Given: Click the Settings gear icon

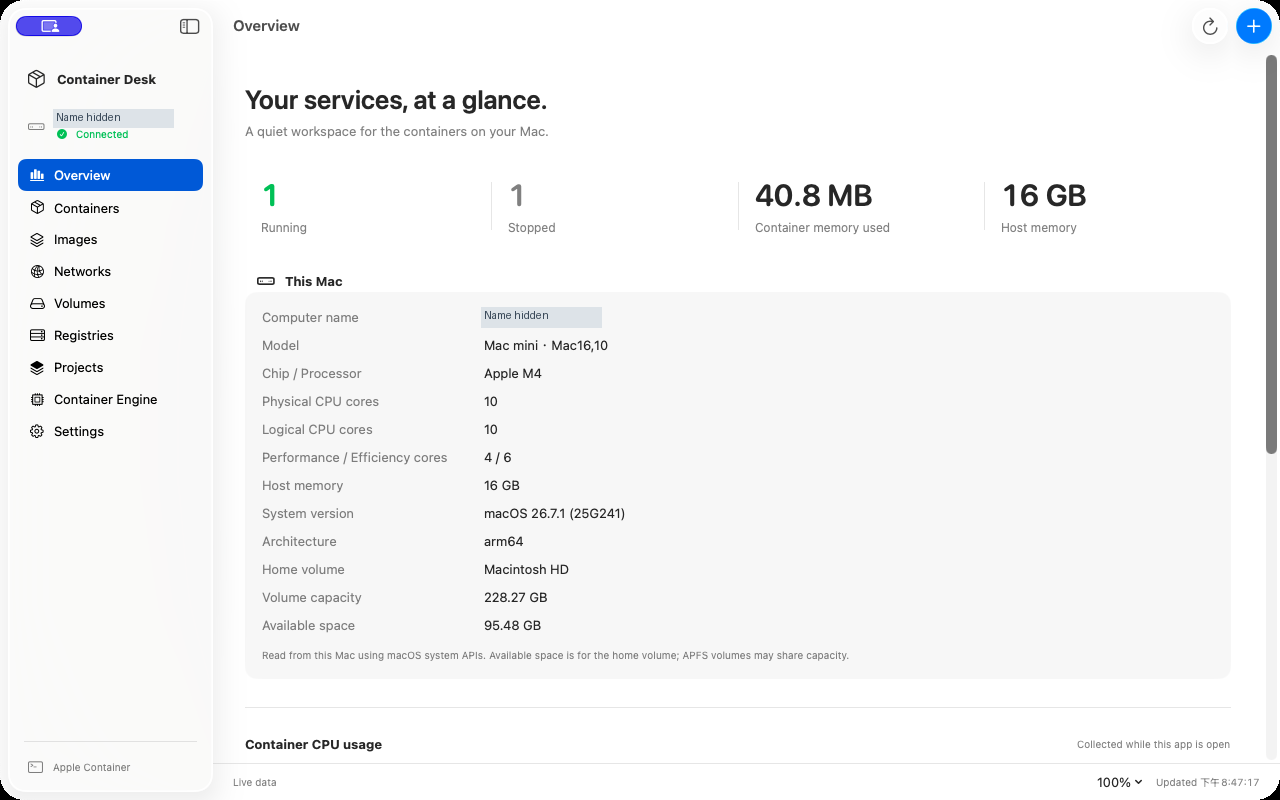Looking at the screenshot, I should click(x=37, y=432).
